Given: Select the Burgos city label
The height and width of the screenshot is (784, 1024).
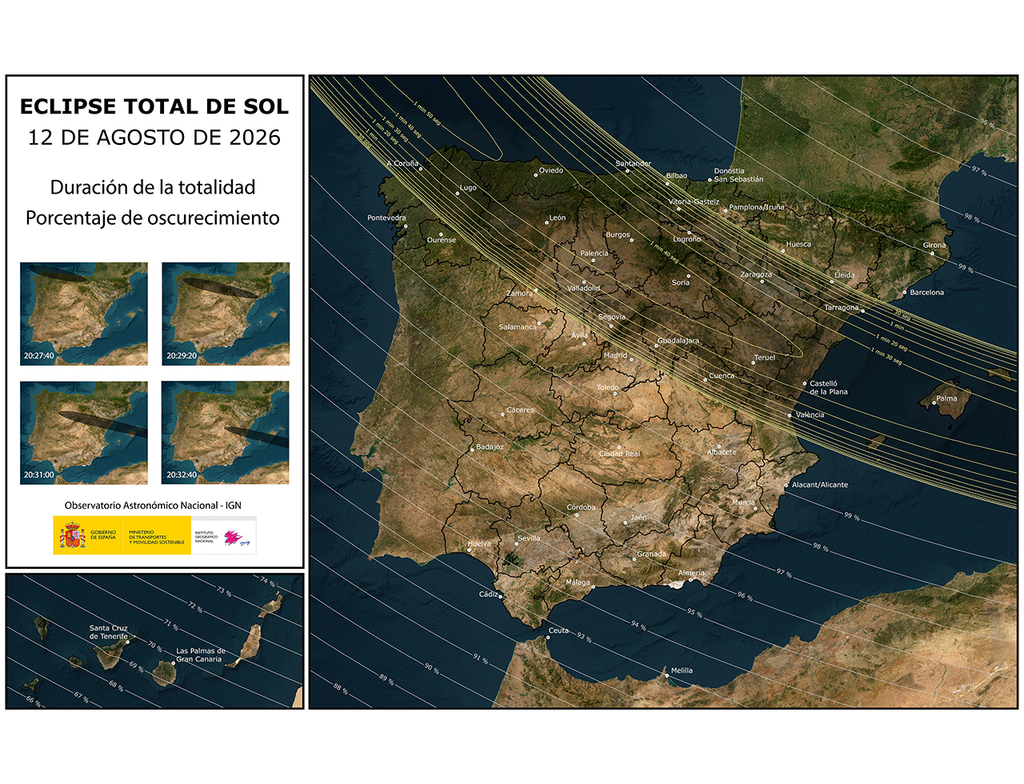Looking at the screenshot, I should click(618, 235).
